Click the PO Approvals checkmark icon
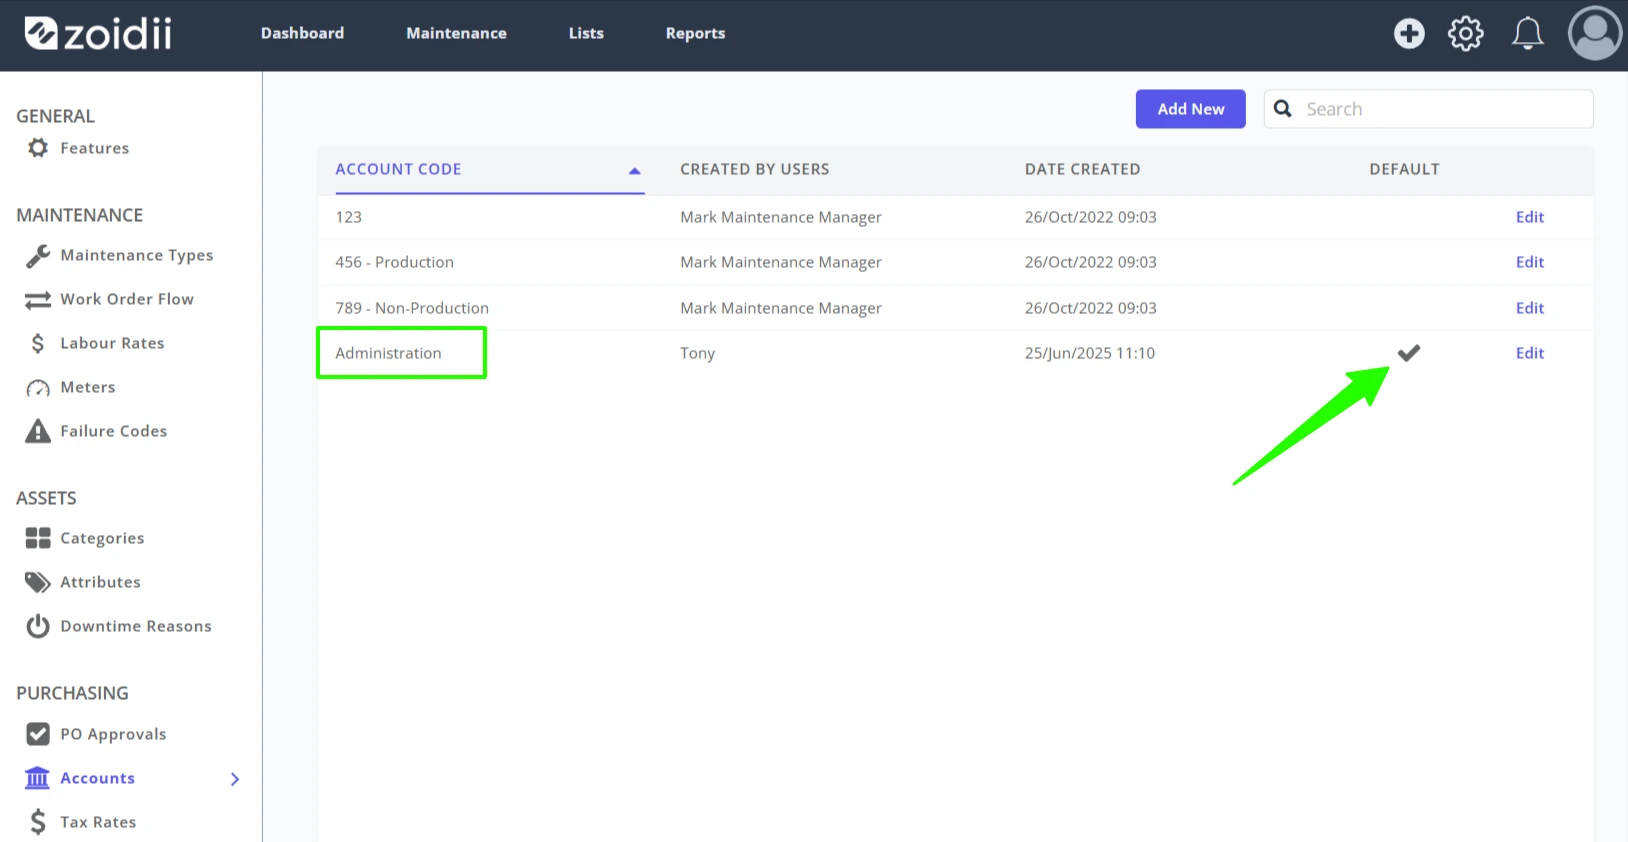Viewport: 1628px width, 842px height. coord(38,734)
